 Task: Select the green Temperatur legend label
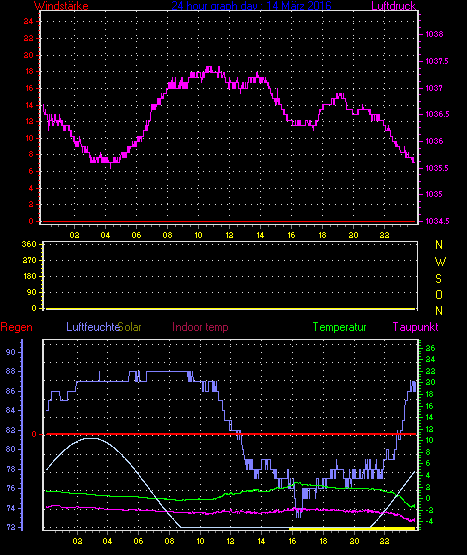[339, 327]
